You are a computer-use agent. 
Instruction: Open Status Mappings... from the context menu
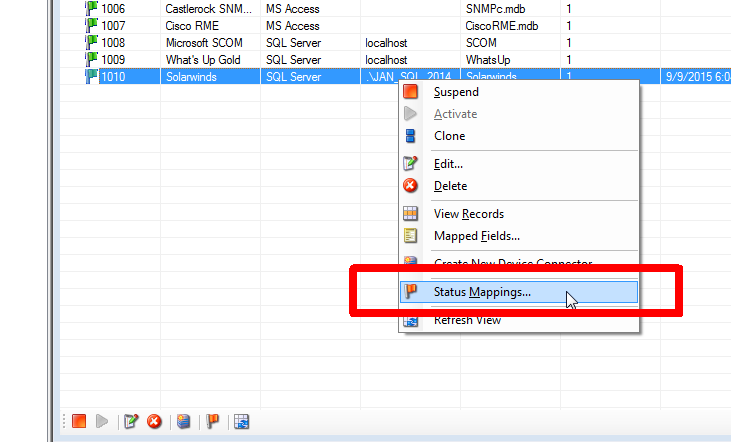pos(482,292)
